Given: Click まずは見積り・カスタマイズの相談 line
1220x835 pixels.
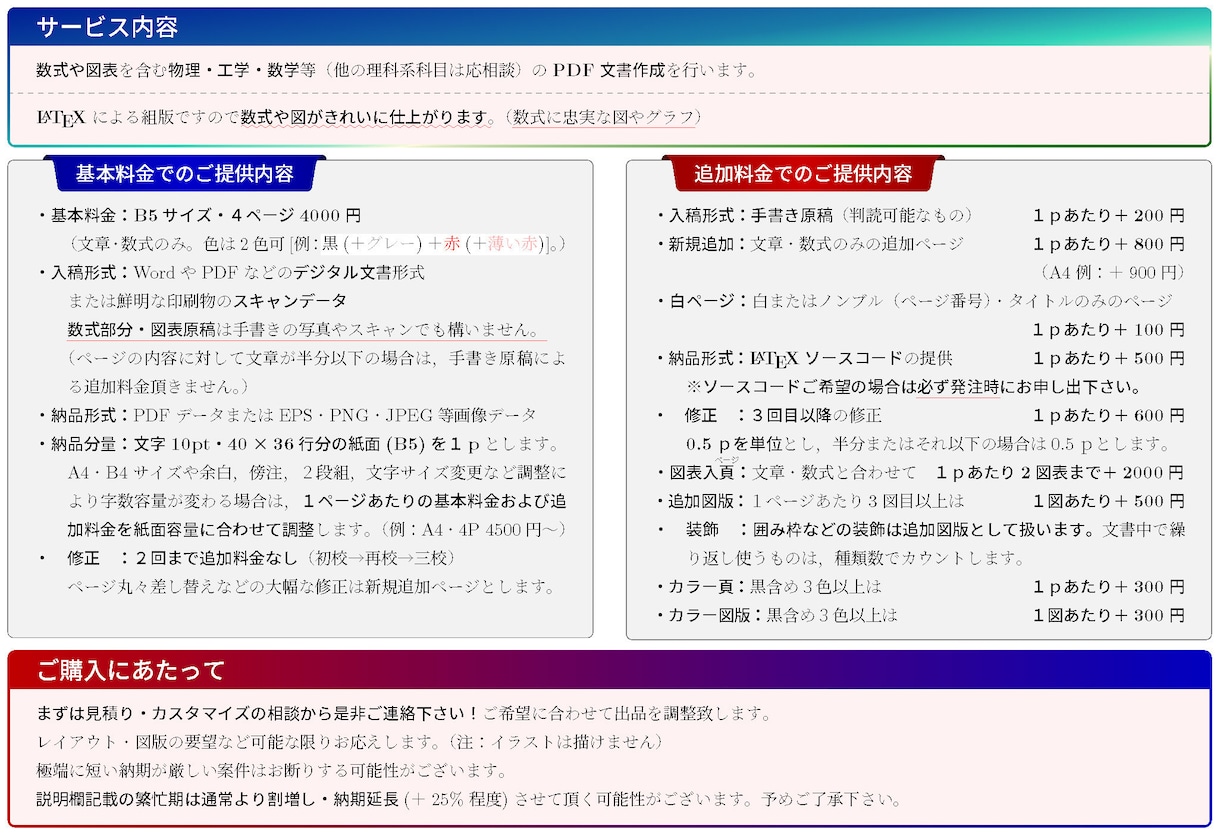Looking at the screenshot, I should [x=404, y=714].
